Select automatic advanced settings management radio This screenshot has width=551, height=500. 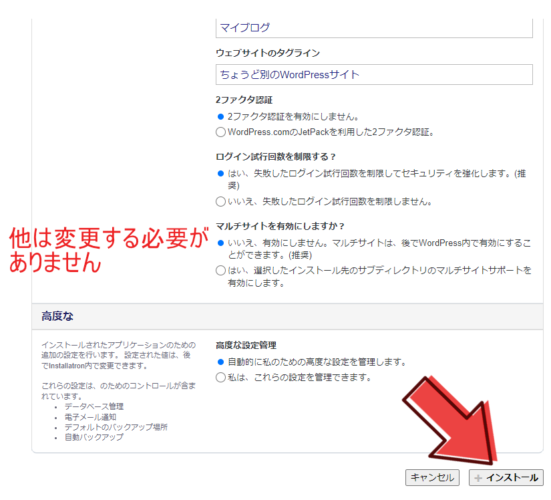[220, 362]
